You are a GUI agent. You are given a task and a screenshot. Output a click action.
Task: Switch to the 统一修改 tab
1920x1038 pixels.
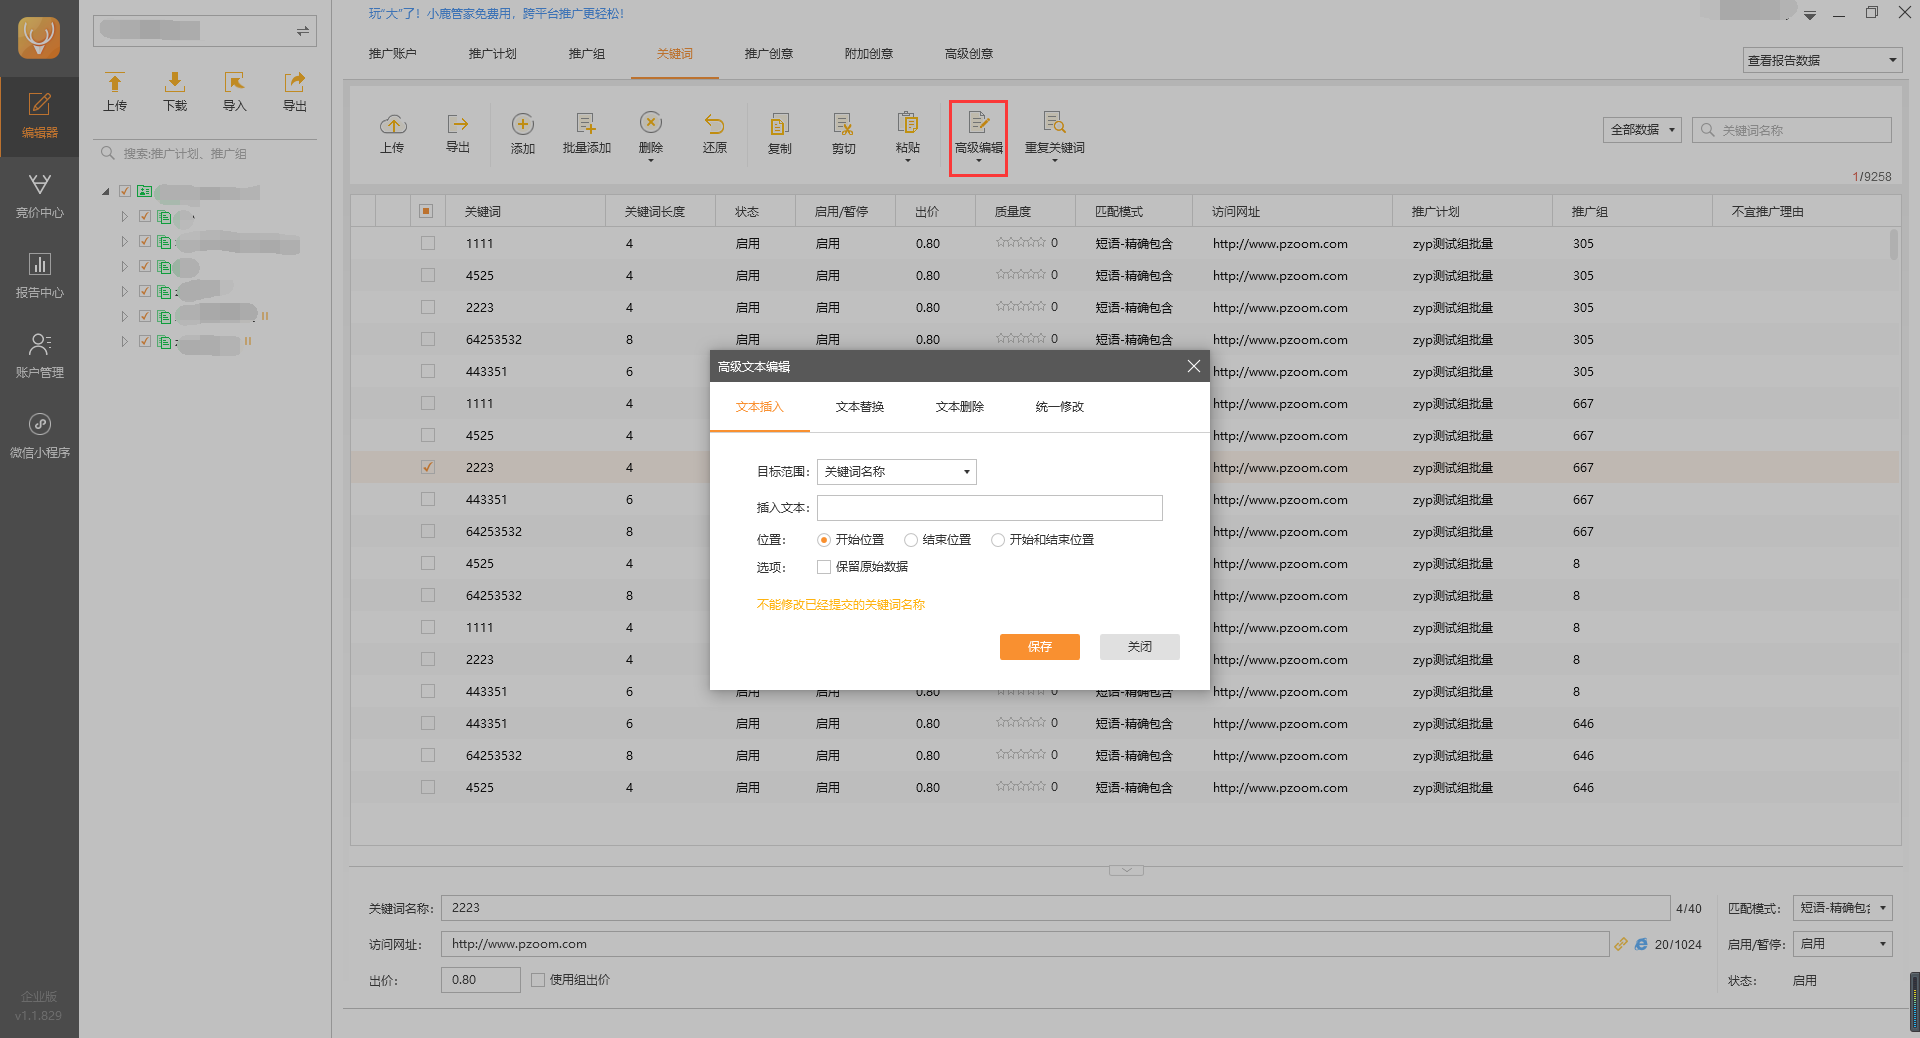[x=1060, y=407]
